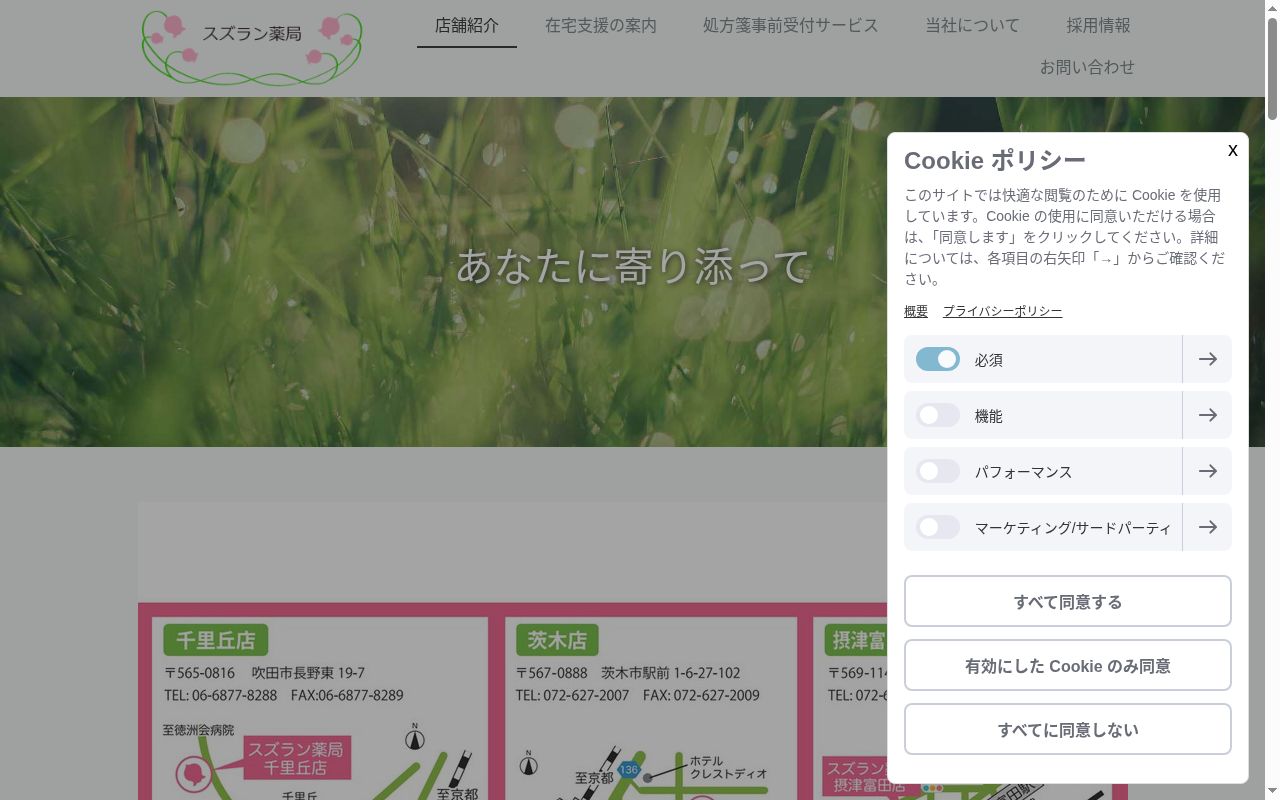Expand details arrow for マーケティング/サードパーティ

tap(1207, 527)
